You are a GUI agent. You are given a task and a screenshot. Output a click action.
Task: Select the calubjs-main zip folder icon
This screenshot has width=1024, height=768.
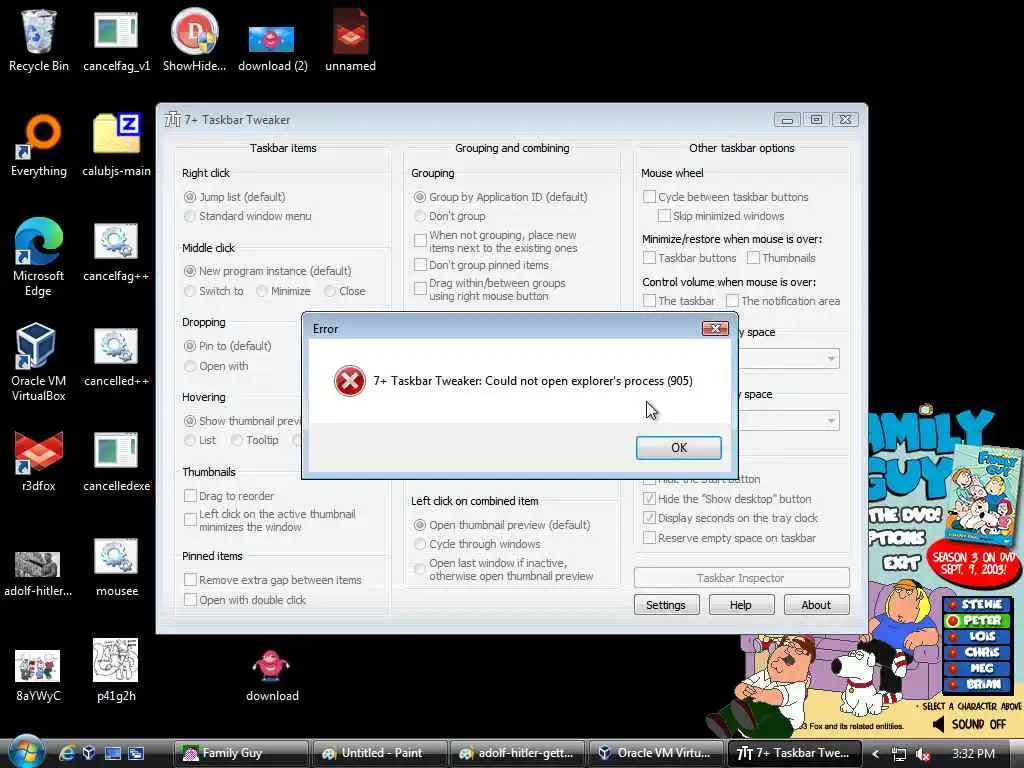[x=116, y=145]
